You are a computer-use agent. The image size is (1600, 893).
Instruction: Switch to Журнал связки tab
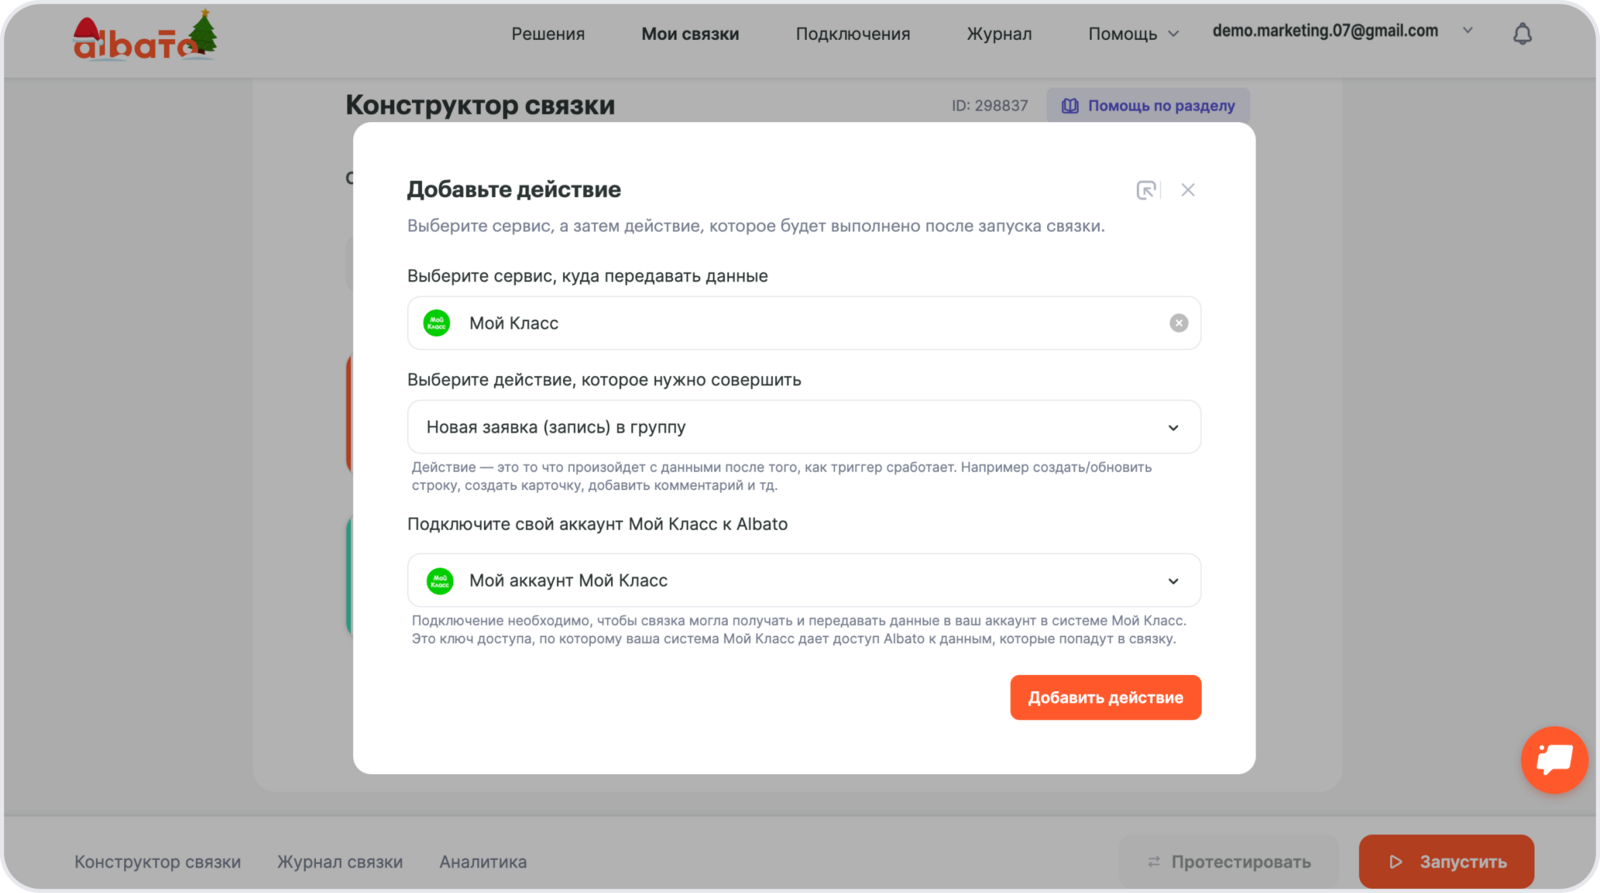tap(340, 862)
